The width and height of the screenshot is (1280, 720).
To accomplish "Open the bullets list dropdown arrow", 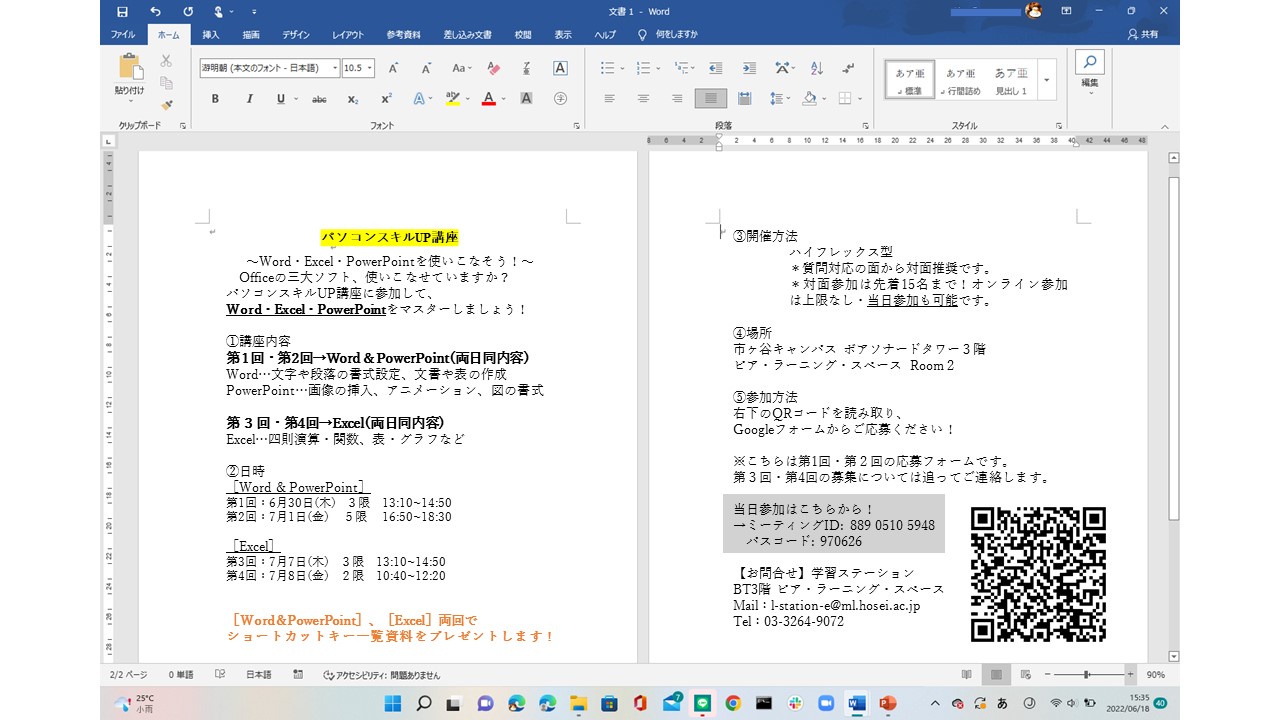I will [622, 68].
